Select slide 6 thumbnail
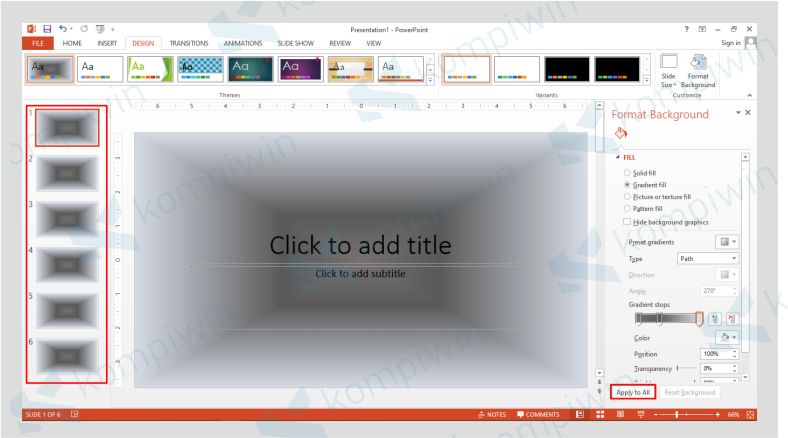 tap(67, 357)
